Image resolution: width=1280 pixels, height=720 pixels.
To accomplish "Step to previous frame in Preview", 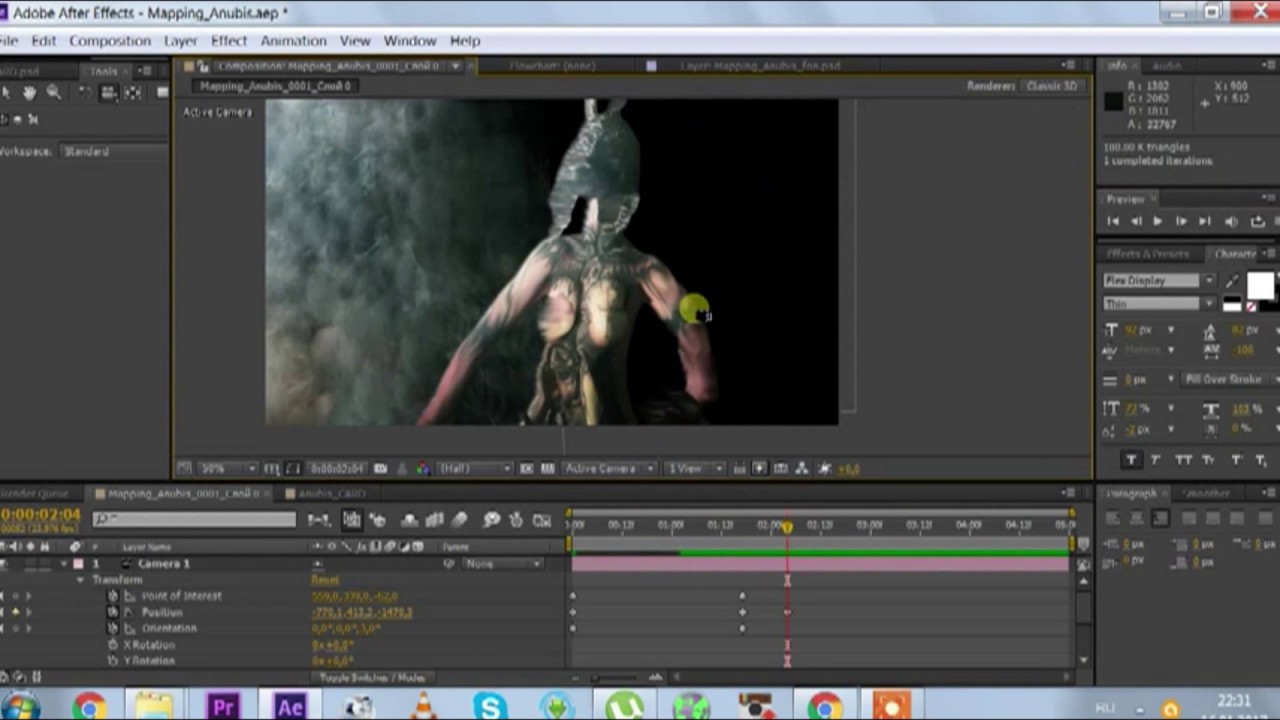I will coord(1136,221).
